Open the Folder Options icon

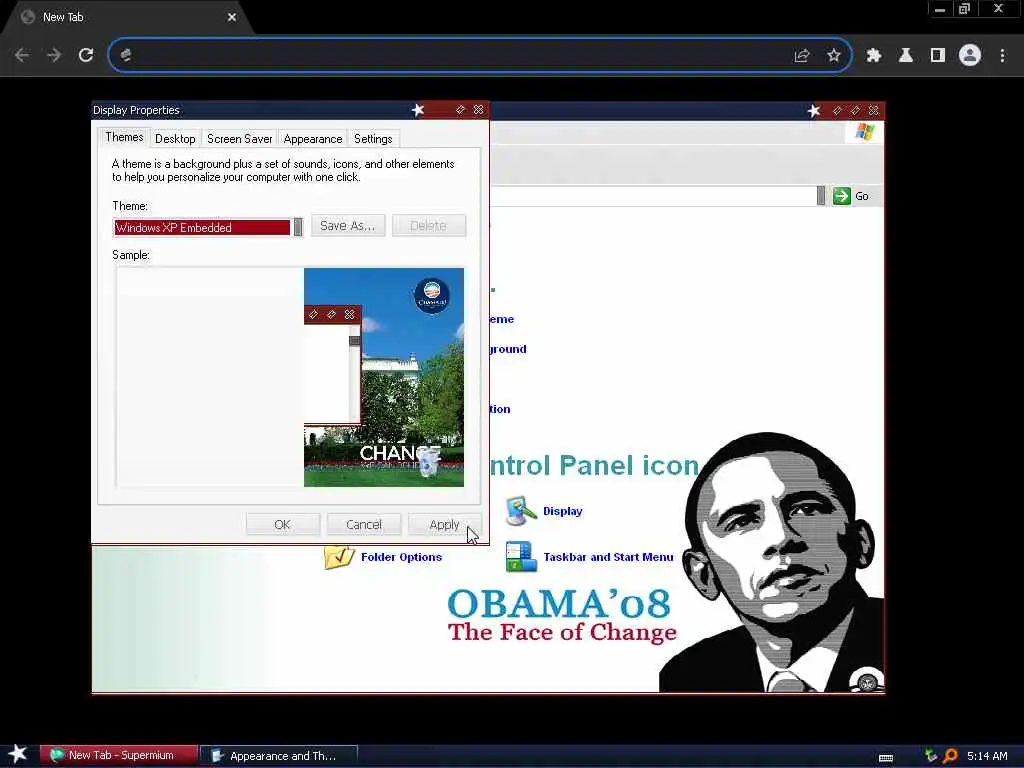point(339,557)
